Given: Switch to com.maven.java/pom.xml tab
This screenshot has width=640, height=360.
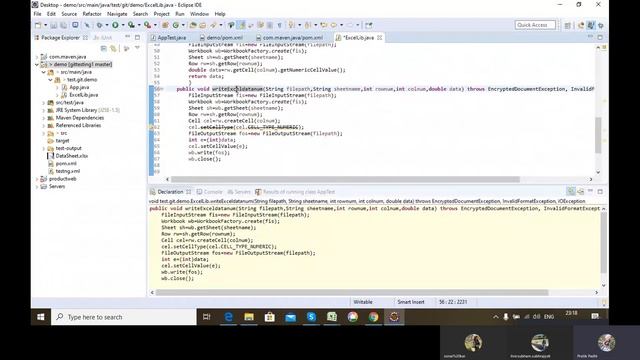Looking at the screenshot, I should (289, 38).
